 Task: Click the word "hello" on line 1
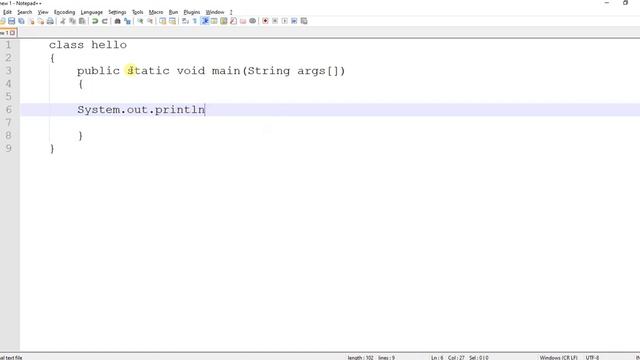click(x=109, y=45)
